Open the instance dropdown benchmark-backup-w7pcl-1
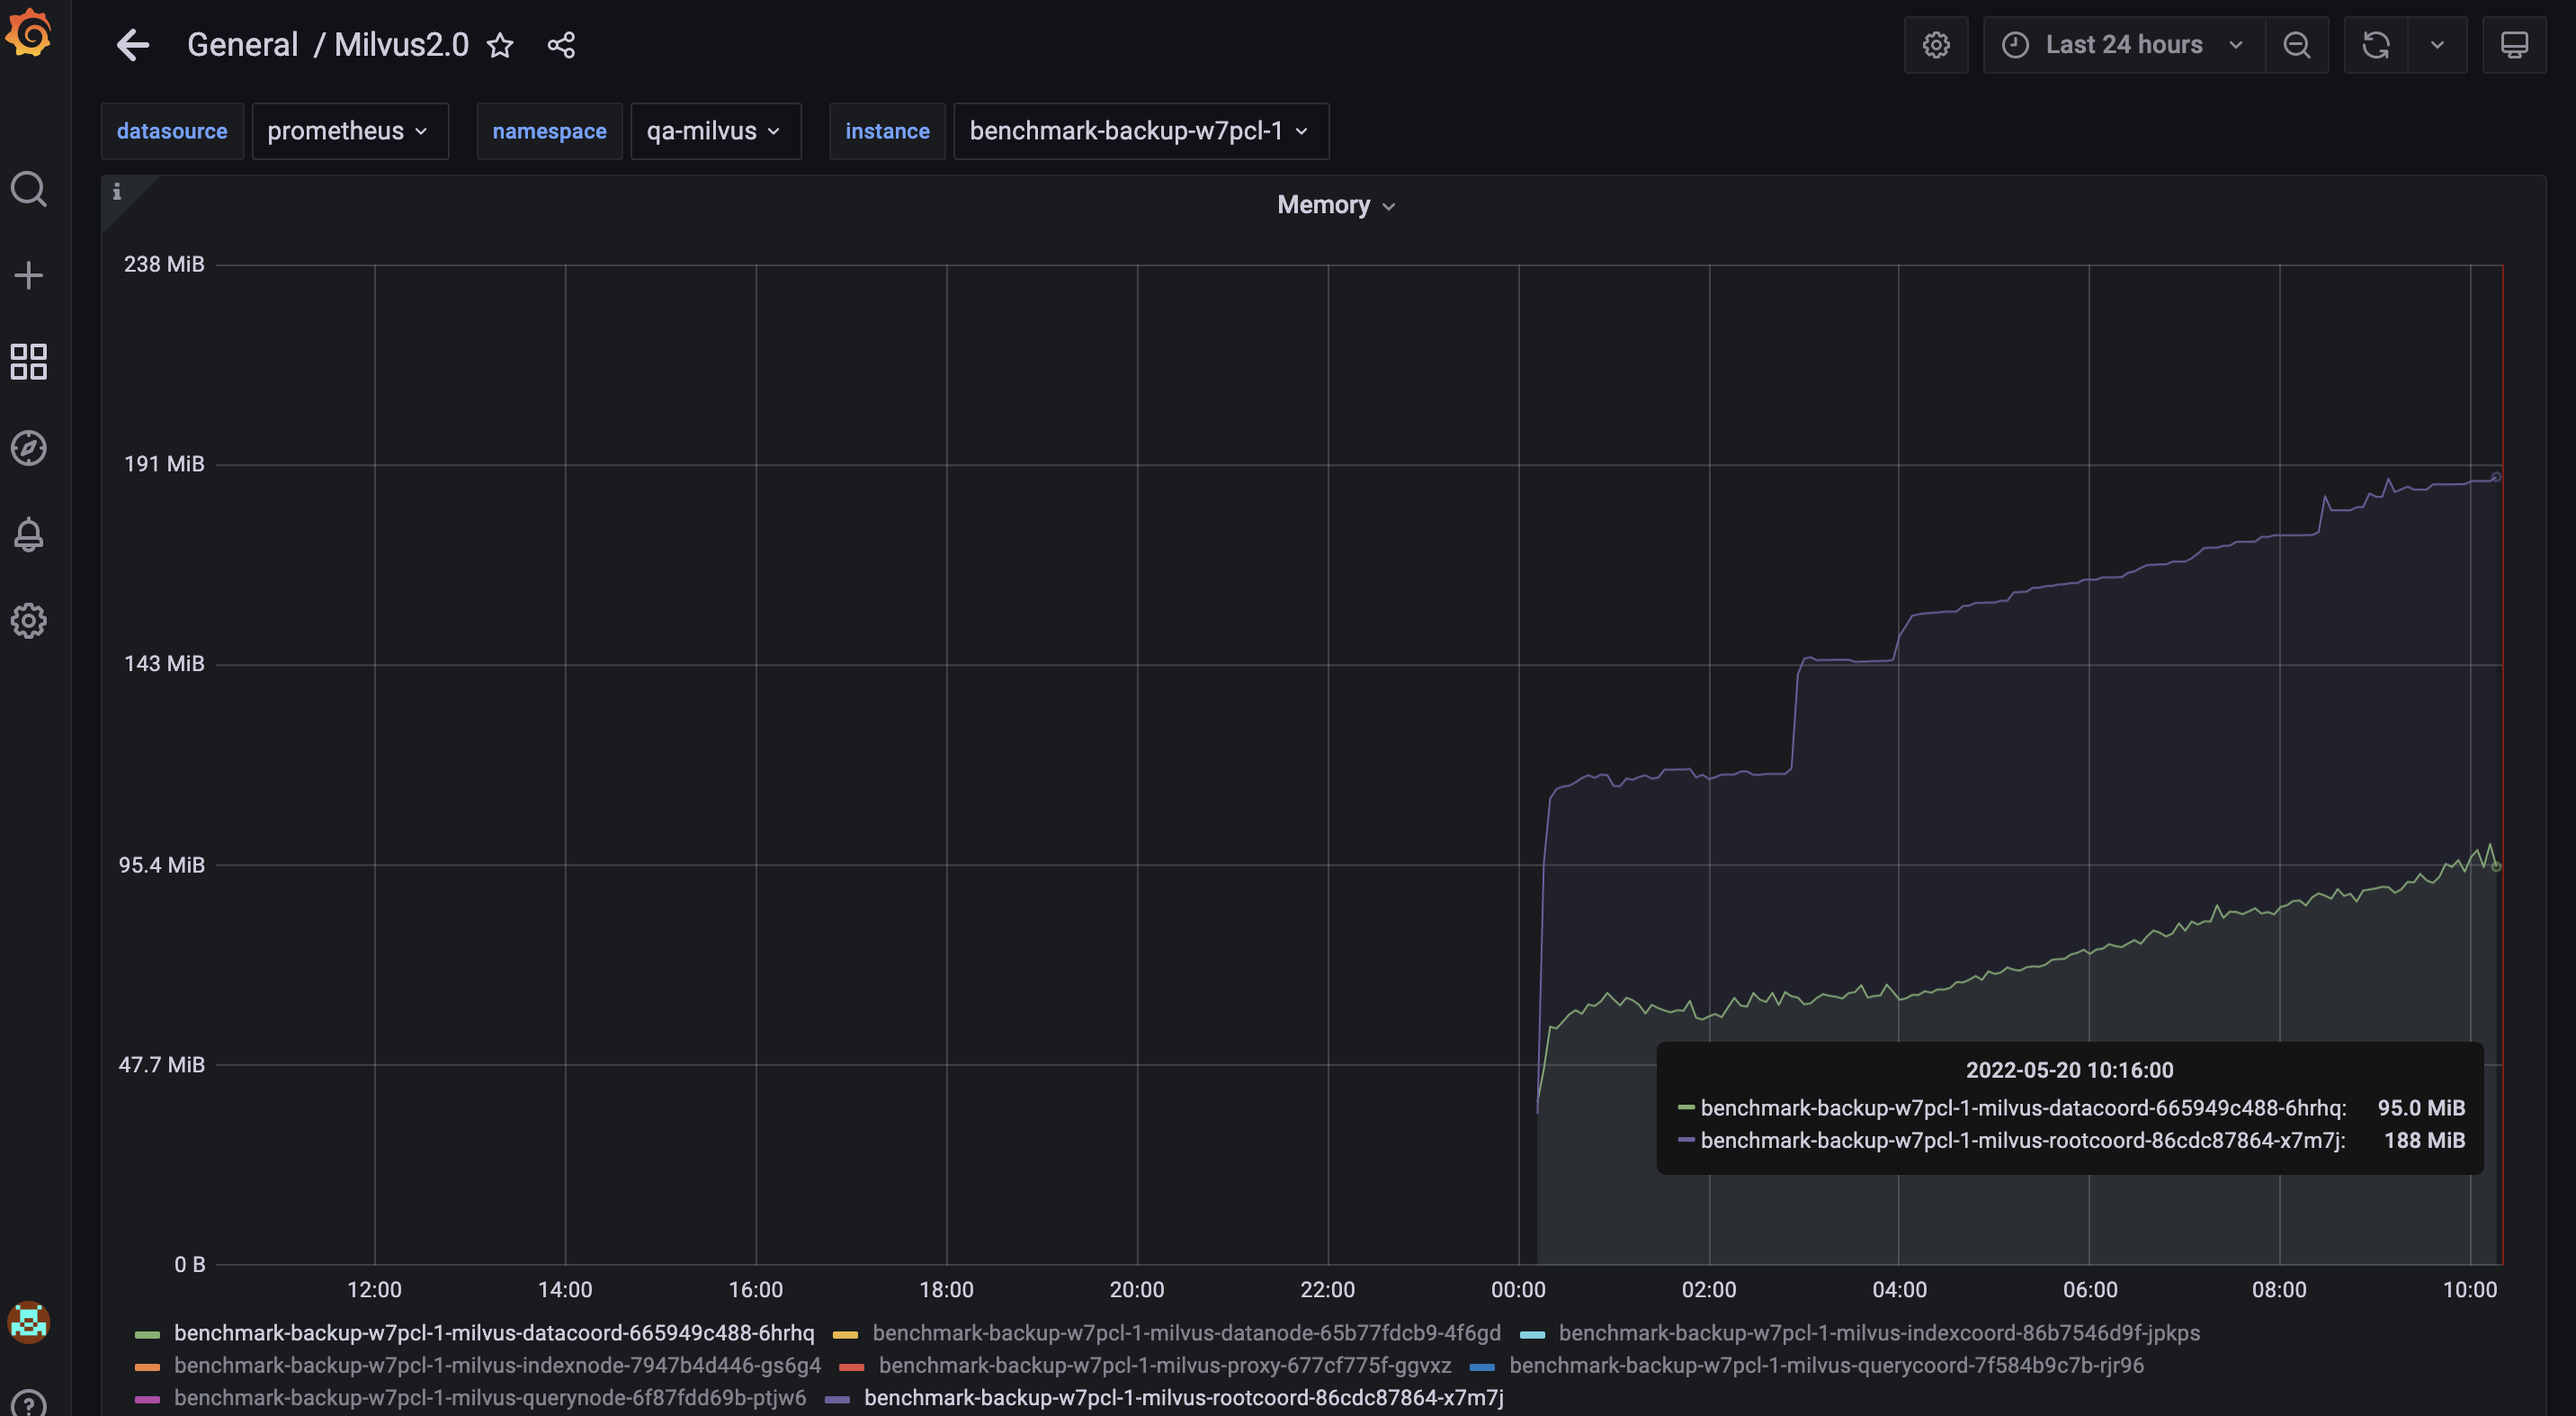2576x1416 pixels. tap(1140, 131)
